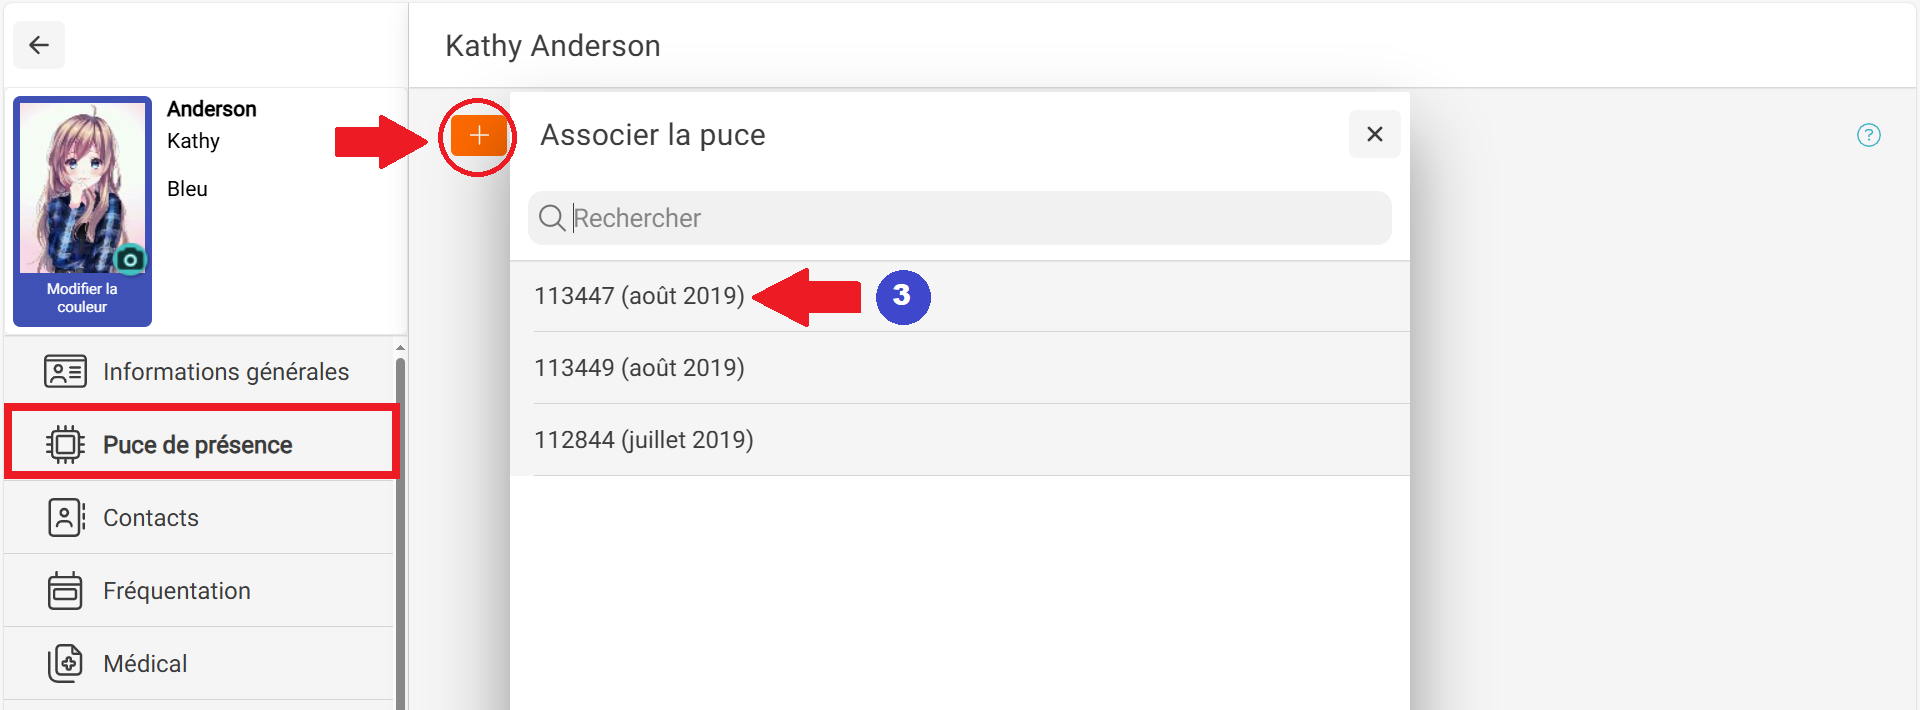Click the Contacts address book icon
Viewport: 1920px width, 710px height.
[66, 517]
